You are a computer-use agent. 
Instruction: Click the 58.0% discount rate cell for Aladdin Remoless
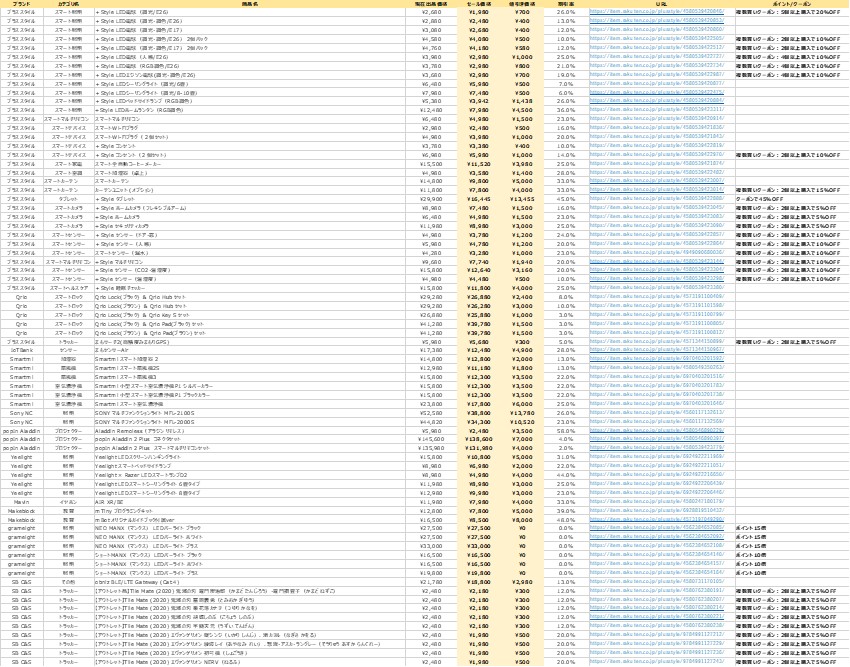pos(566,430)
